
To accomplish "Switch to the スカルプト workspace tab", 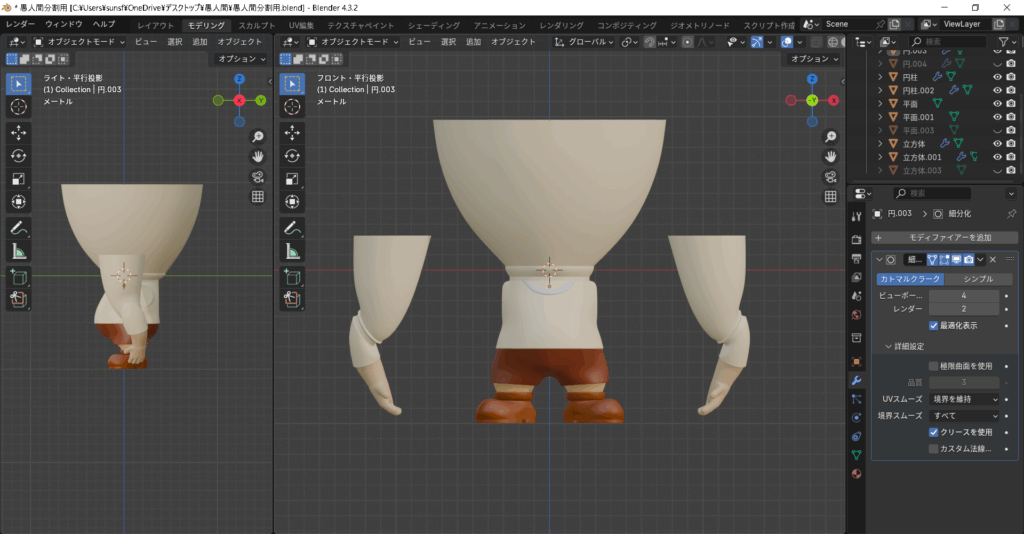I will tap(257, 24).
